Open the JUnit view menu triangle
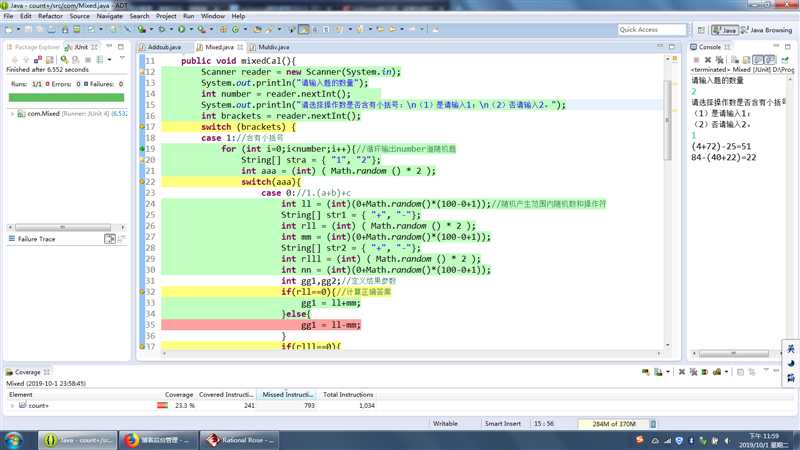The image size is (800, 450). pos(122,59)
